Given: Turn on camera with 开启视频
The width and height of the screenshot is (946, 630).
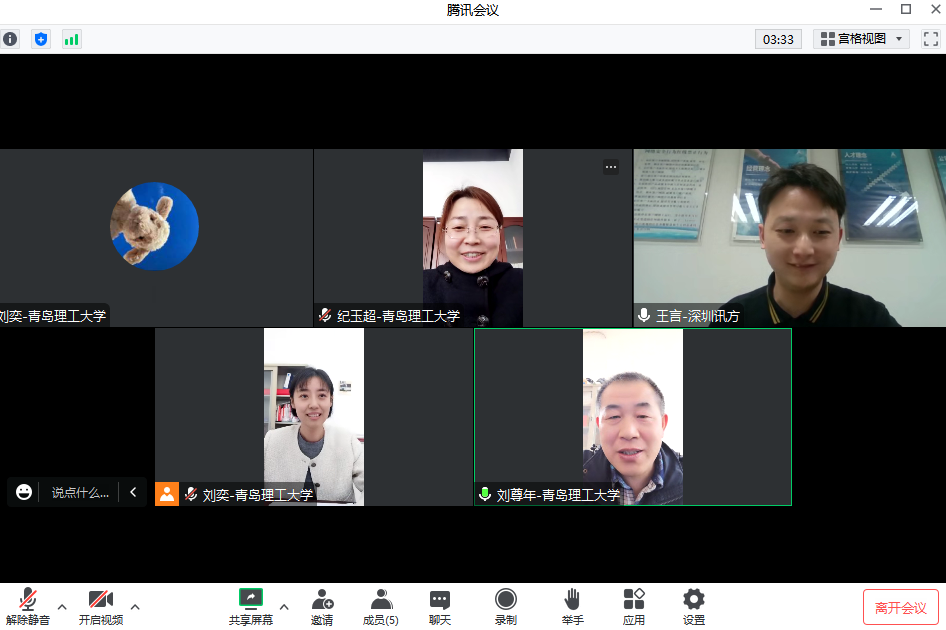Looking at the screenshot, I should (x=101, y=606).
